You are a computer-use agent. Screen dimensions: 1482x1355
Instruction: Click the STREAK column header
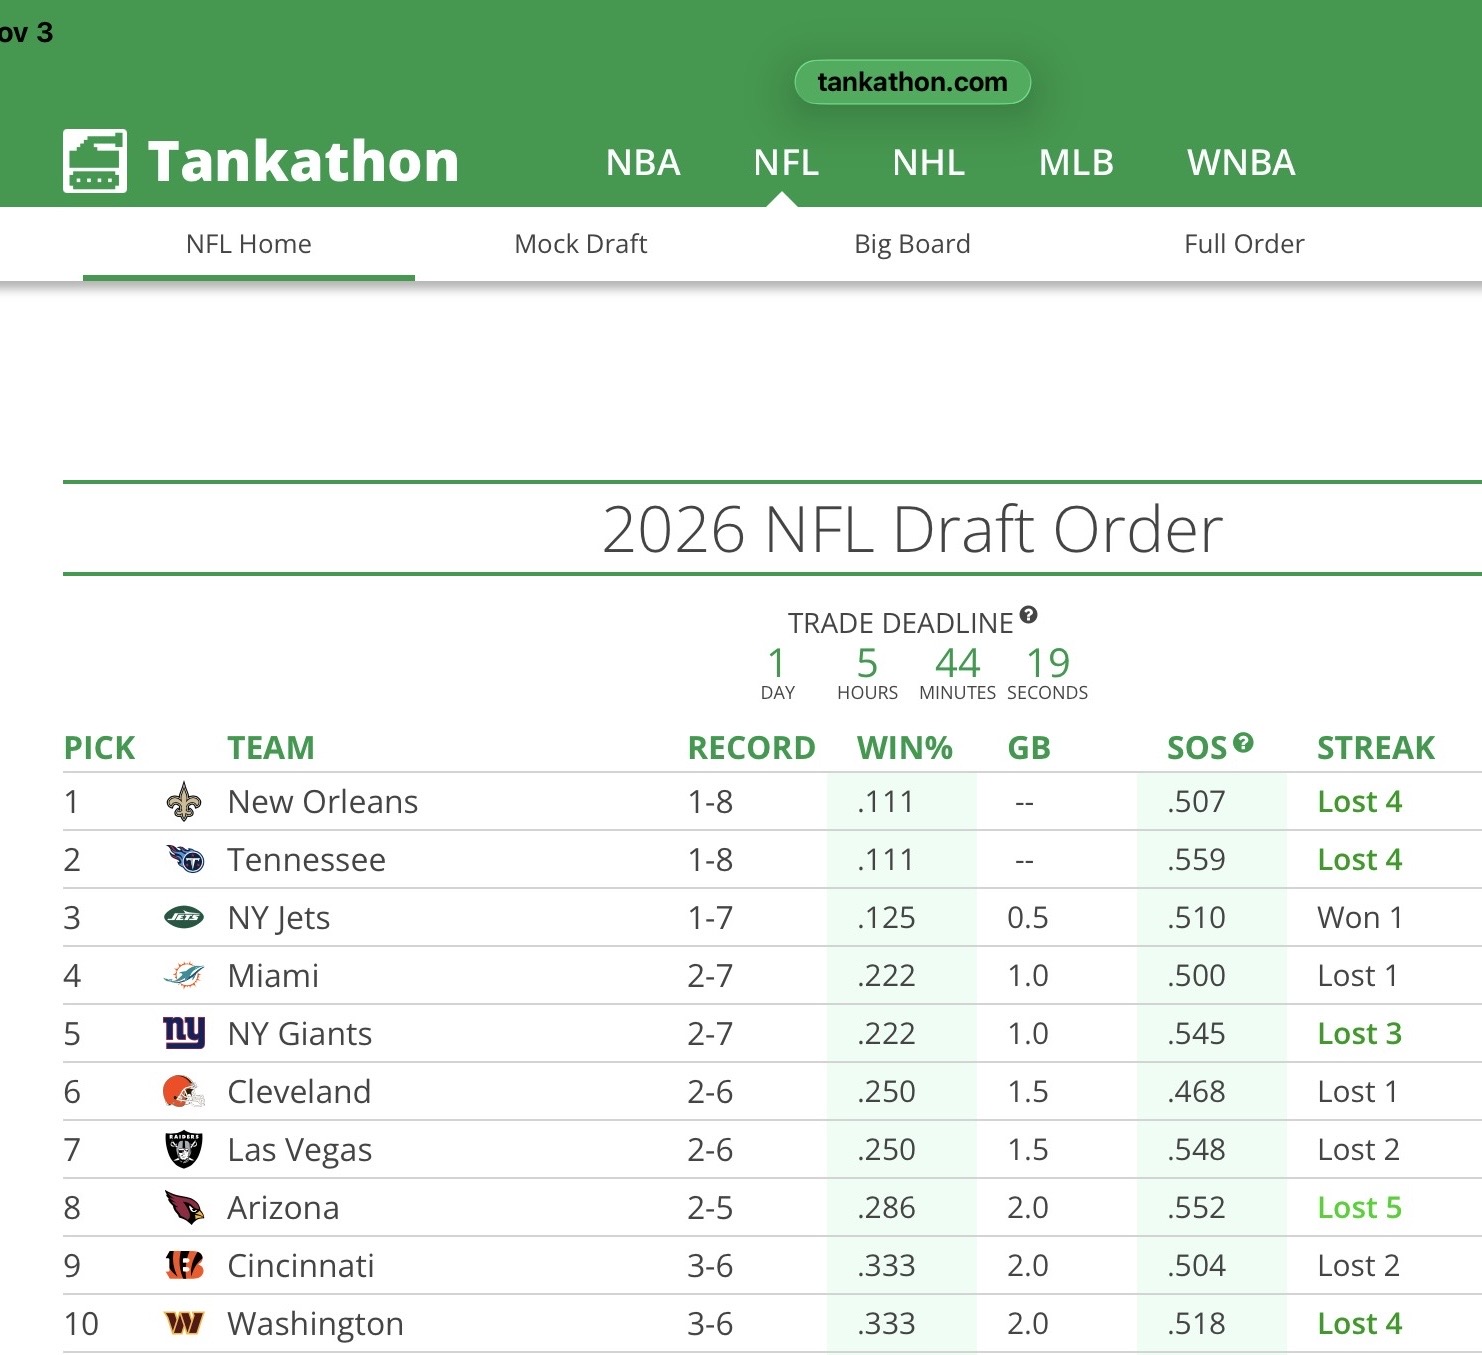pos(1376,748)
